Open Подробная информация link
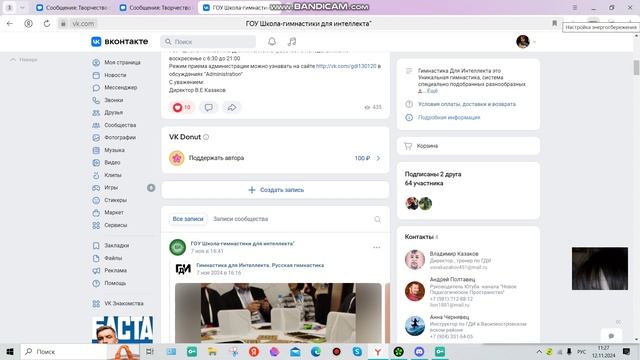 (x=449, y=118)
